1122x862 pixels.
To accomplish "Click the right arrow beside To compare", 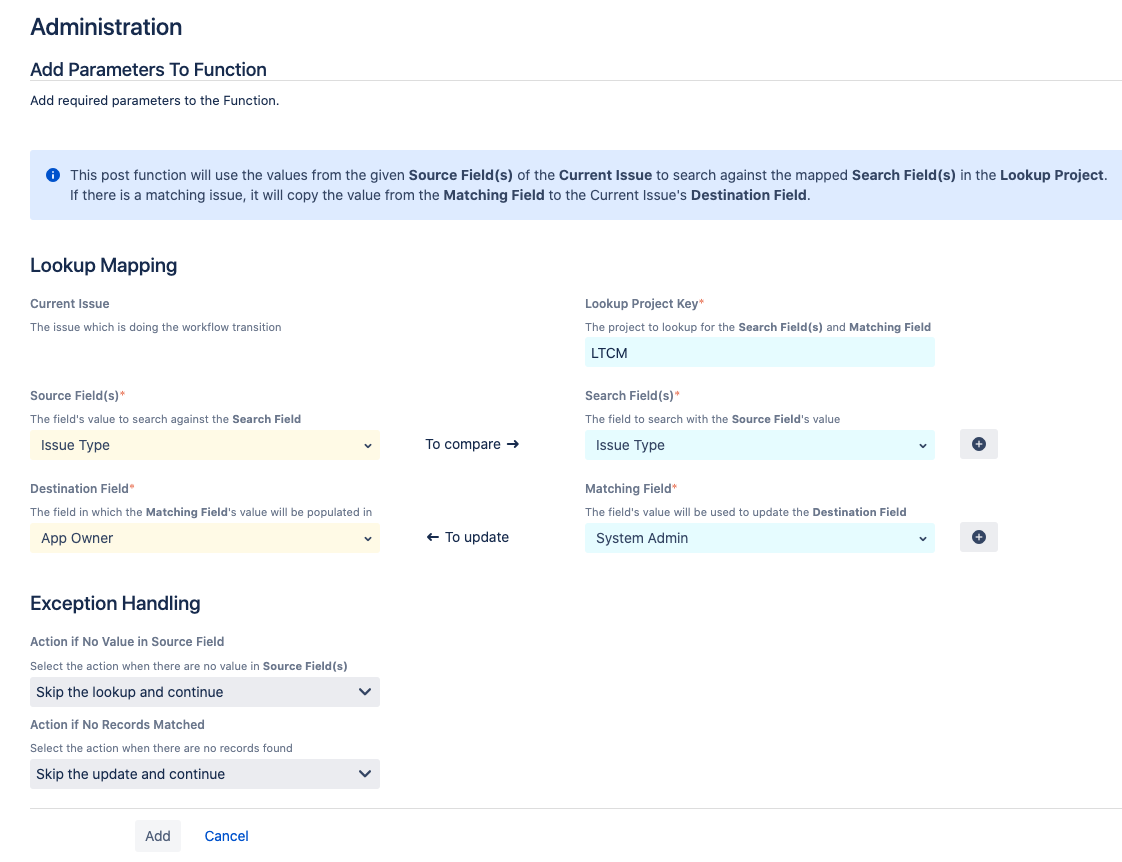I will [513, 444].
